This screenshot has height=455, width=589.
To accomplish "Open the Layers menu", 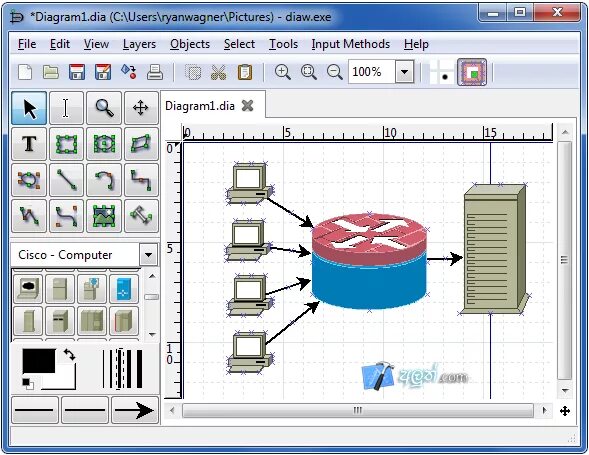I will (x=139, y=44).
